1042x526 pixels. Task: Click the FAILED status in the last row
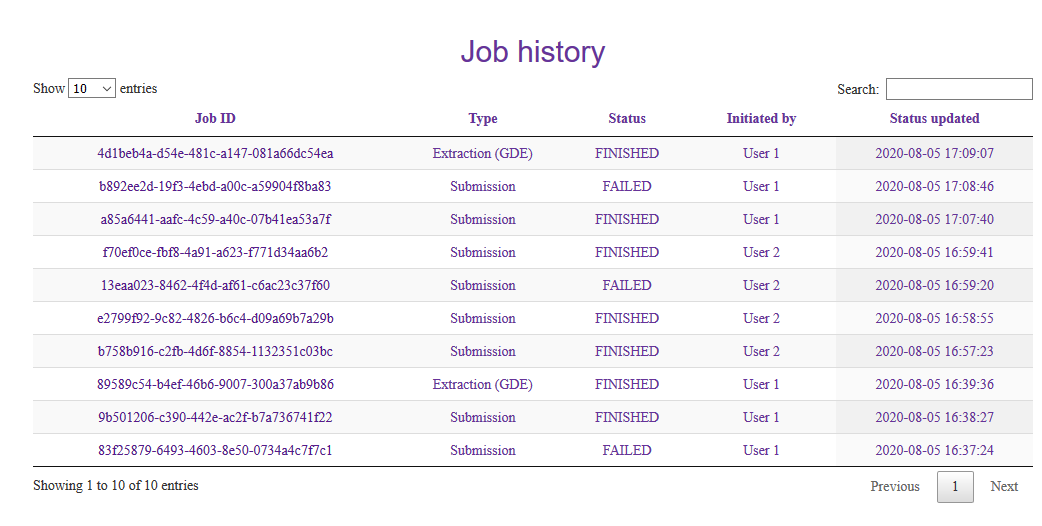coord(627,450)
